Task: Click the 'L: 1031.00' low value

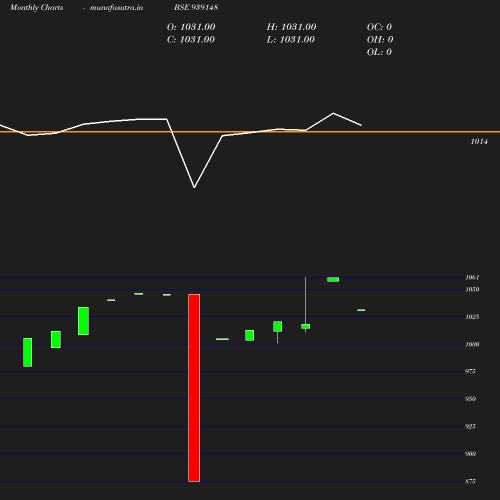Action: tap(291, 39)
